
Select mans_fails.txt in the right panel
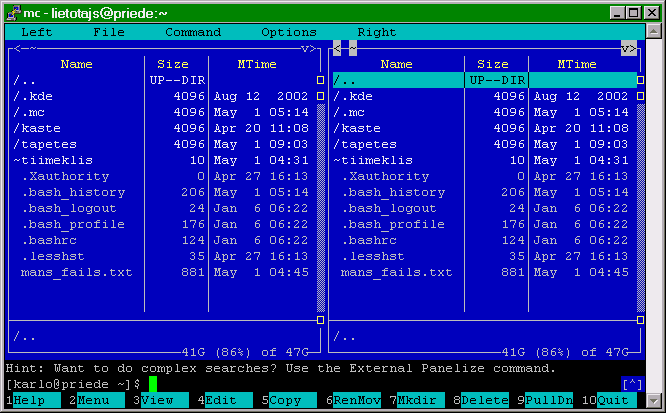tap(485, 272)
